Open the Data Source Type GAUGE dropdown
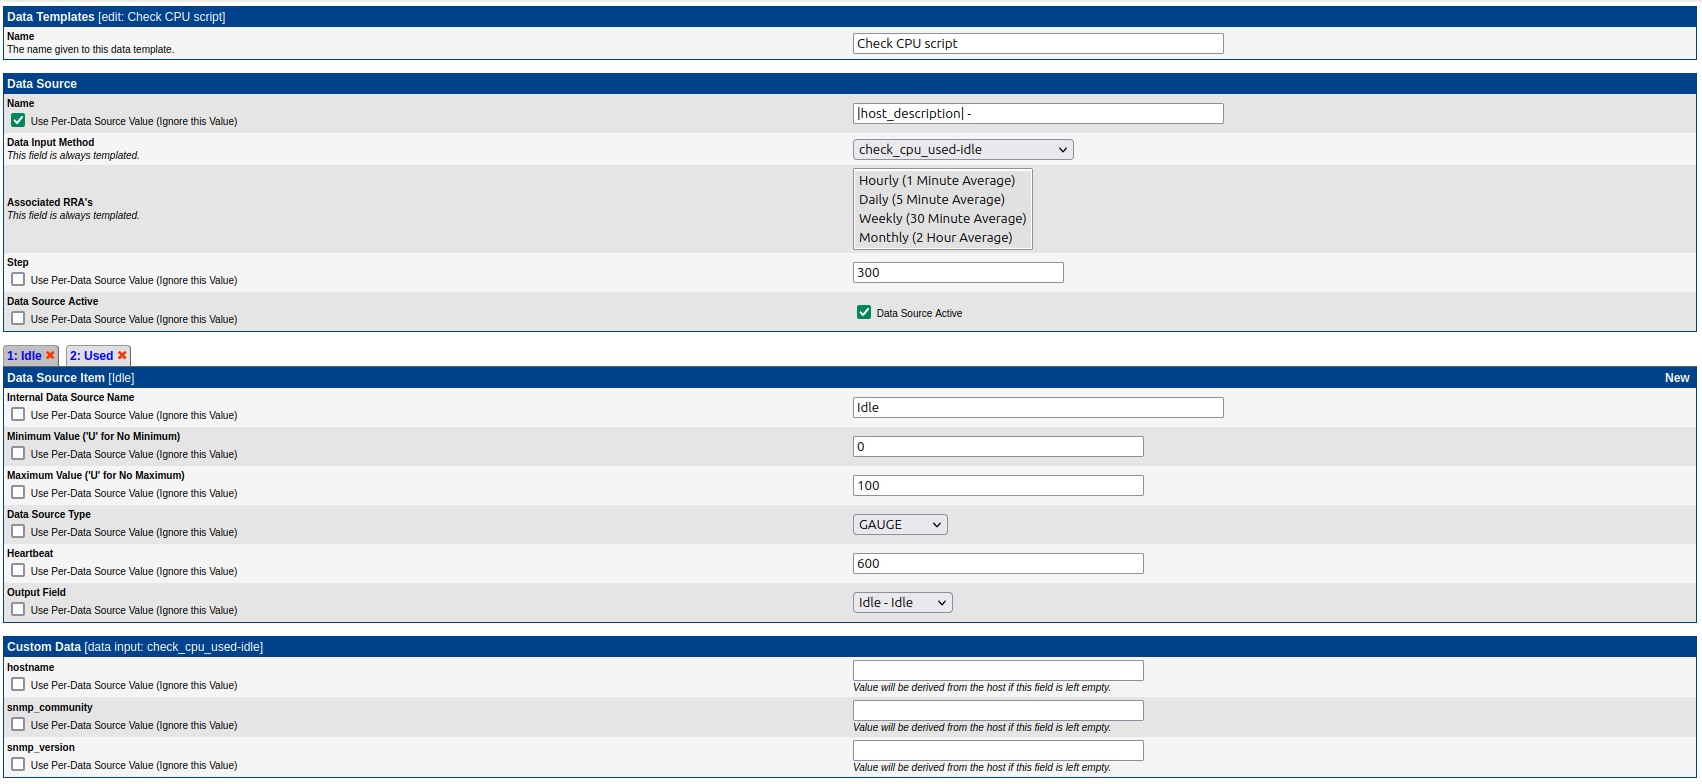 tap(900, 525)
